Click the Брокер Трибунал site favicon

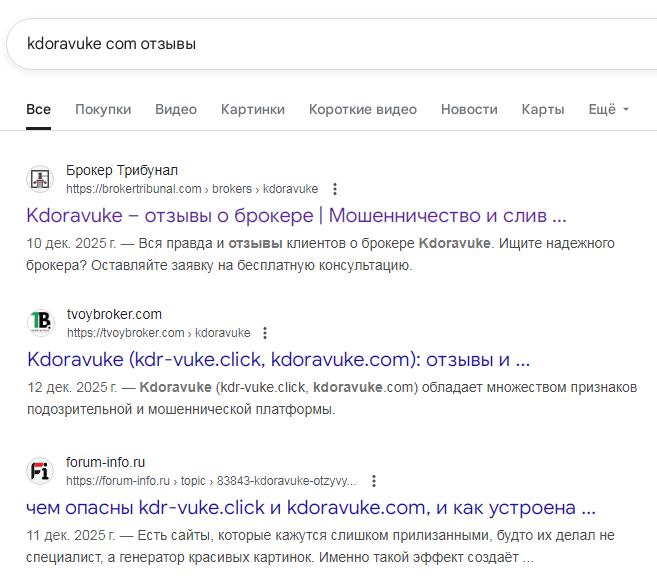(x=40, y=180)
